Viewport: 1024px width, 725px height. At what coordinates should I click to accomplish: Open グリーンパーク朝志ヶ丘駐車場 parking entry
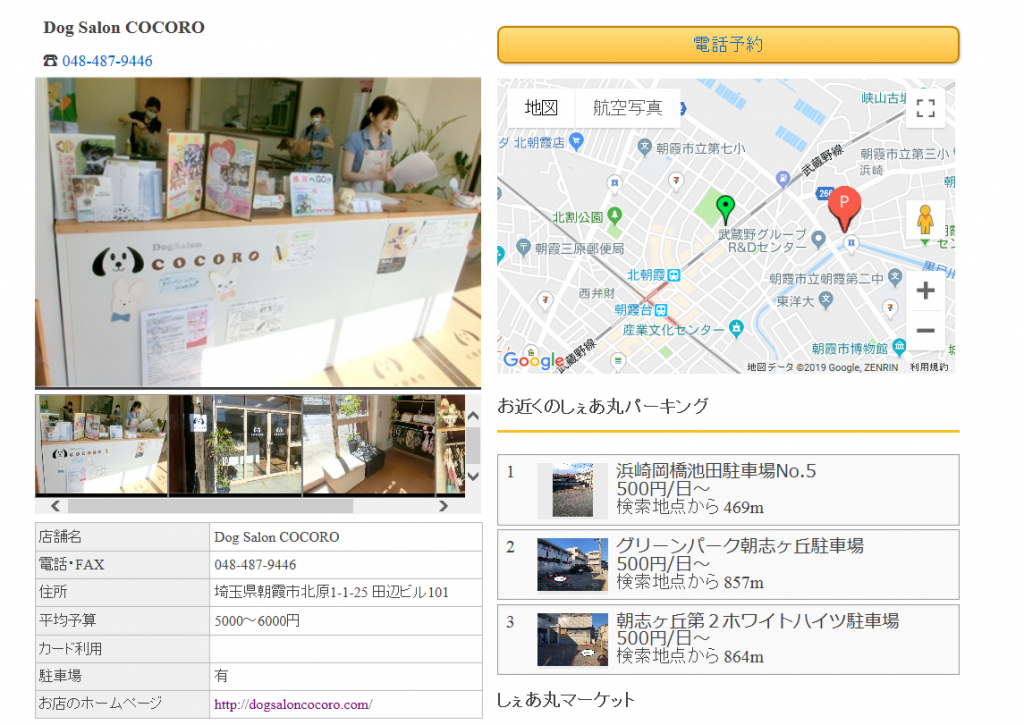tap(728, 564)
